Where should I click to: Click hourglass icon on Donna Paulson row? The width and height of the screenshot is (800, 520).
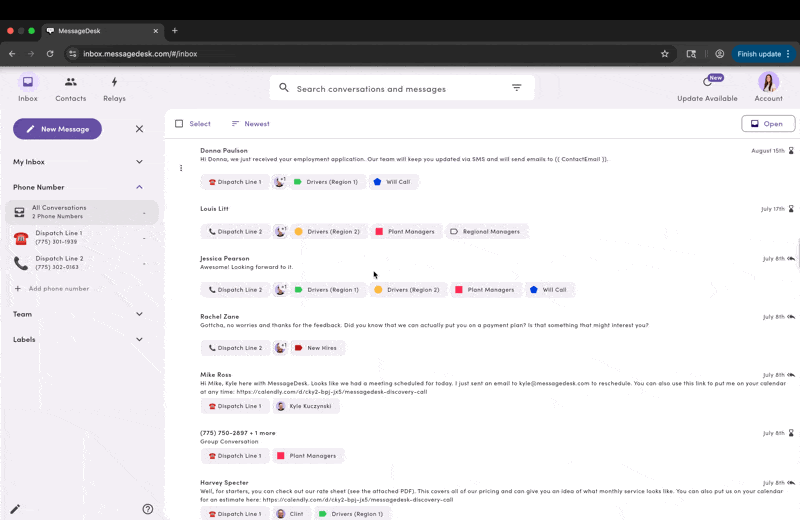coord(791,151)
